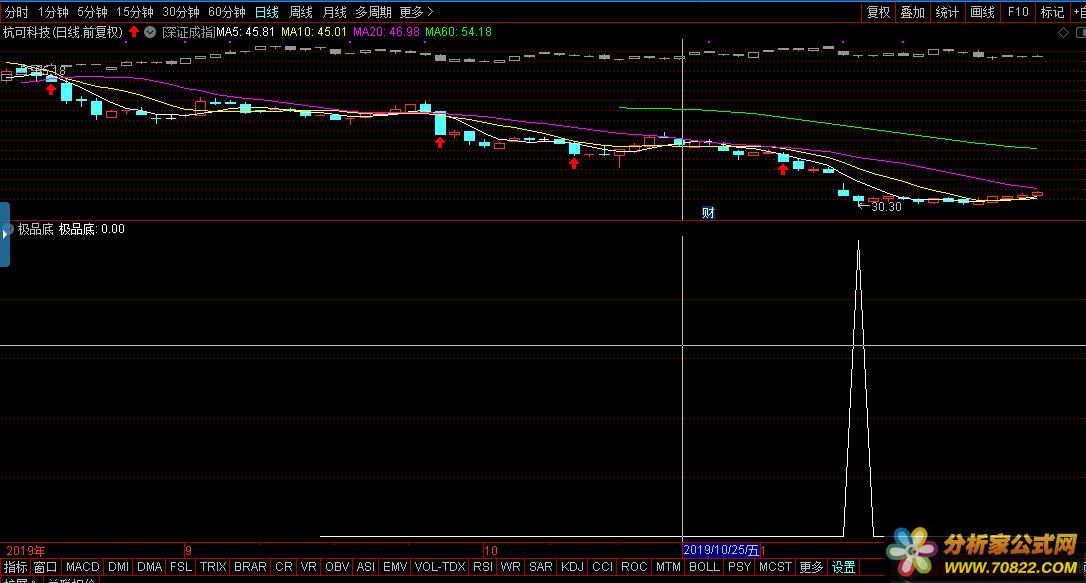This screenshot has height=583, width=1086.
Task: Select the VR indicator
Action: (308, 567)
